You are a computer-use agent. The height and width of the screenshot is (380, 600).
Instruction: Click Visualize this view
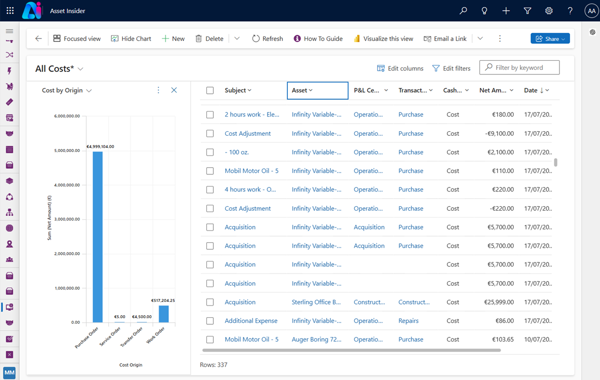pyautogui.click(x=383, y=38)
